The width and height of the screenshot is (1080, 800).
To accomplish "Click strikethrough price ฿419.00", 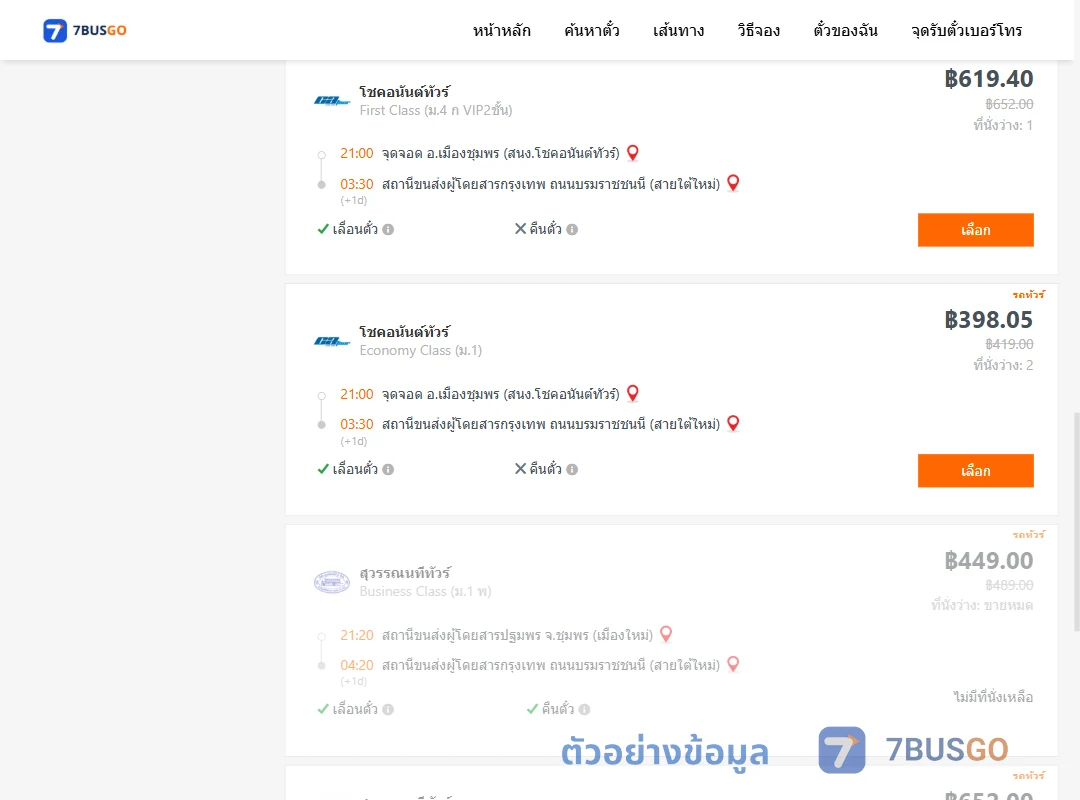I will 1009,344.
